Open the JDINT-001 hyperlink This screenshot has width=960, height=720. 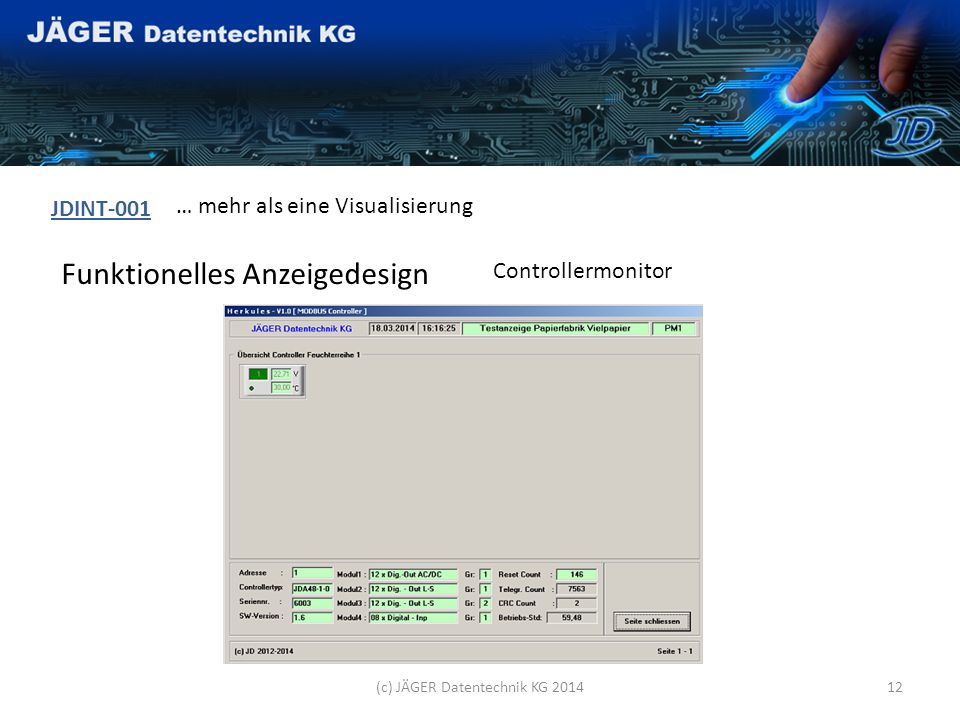point(100,209)
